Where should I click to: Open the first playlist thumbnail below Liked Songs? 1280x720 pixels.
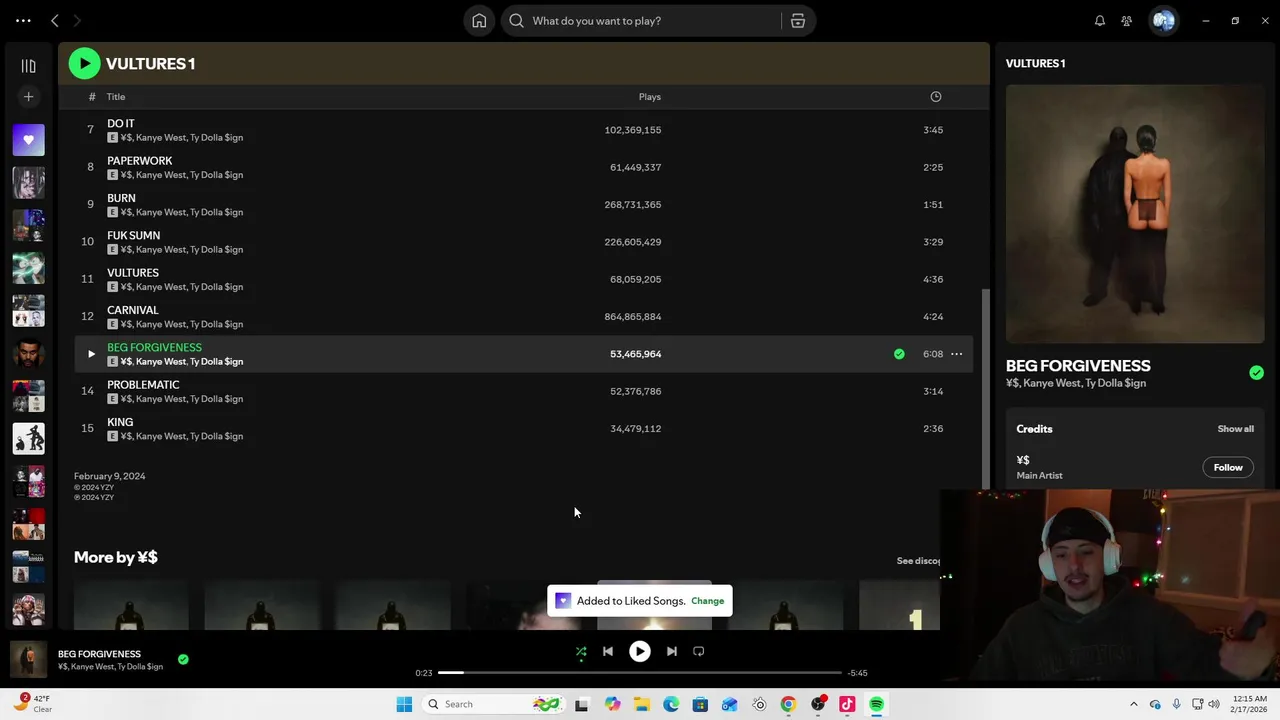[28, 183]
